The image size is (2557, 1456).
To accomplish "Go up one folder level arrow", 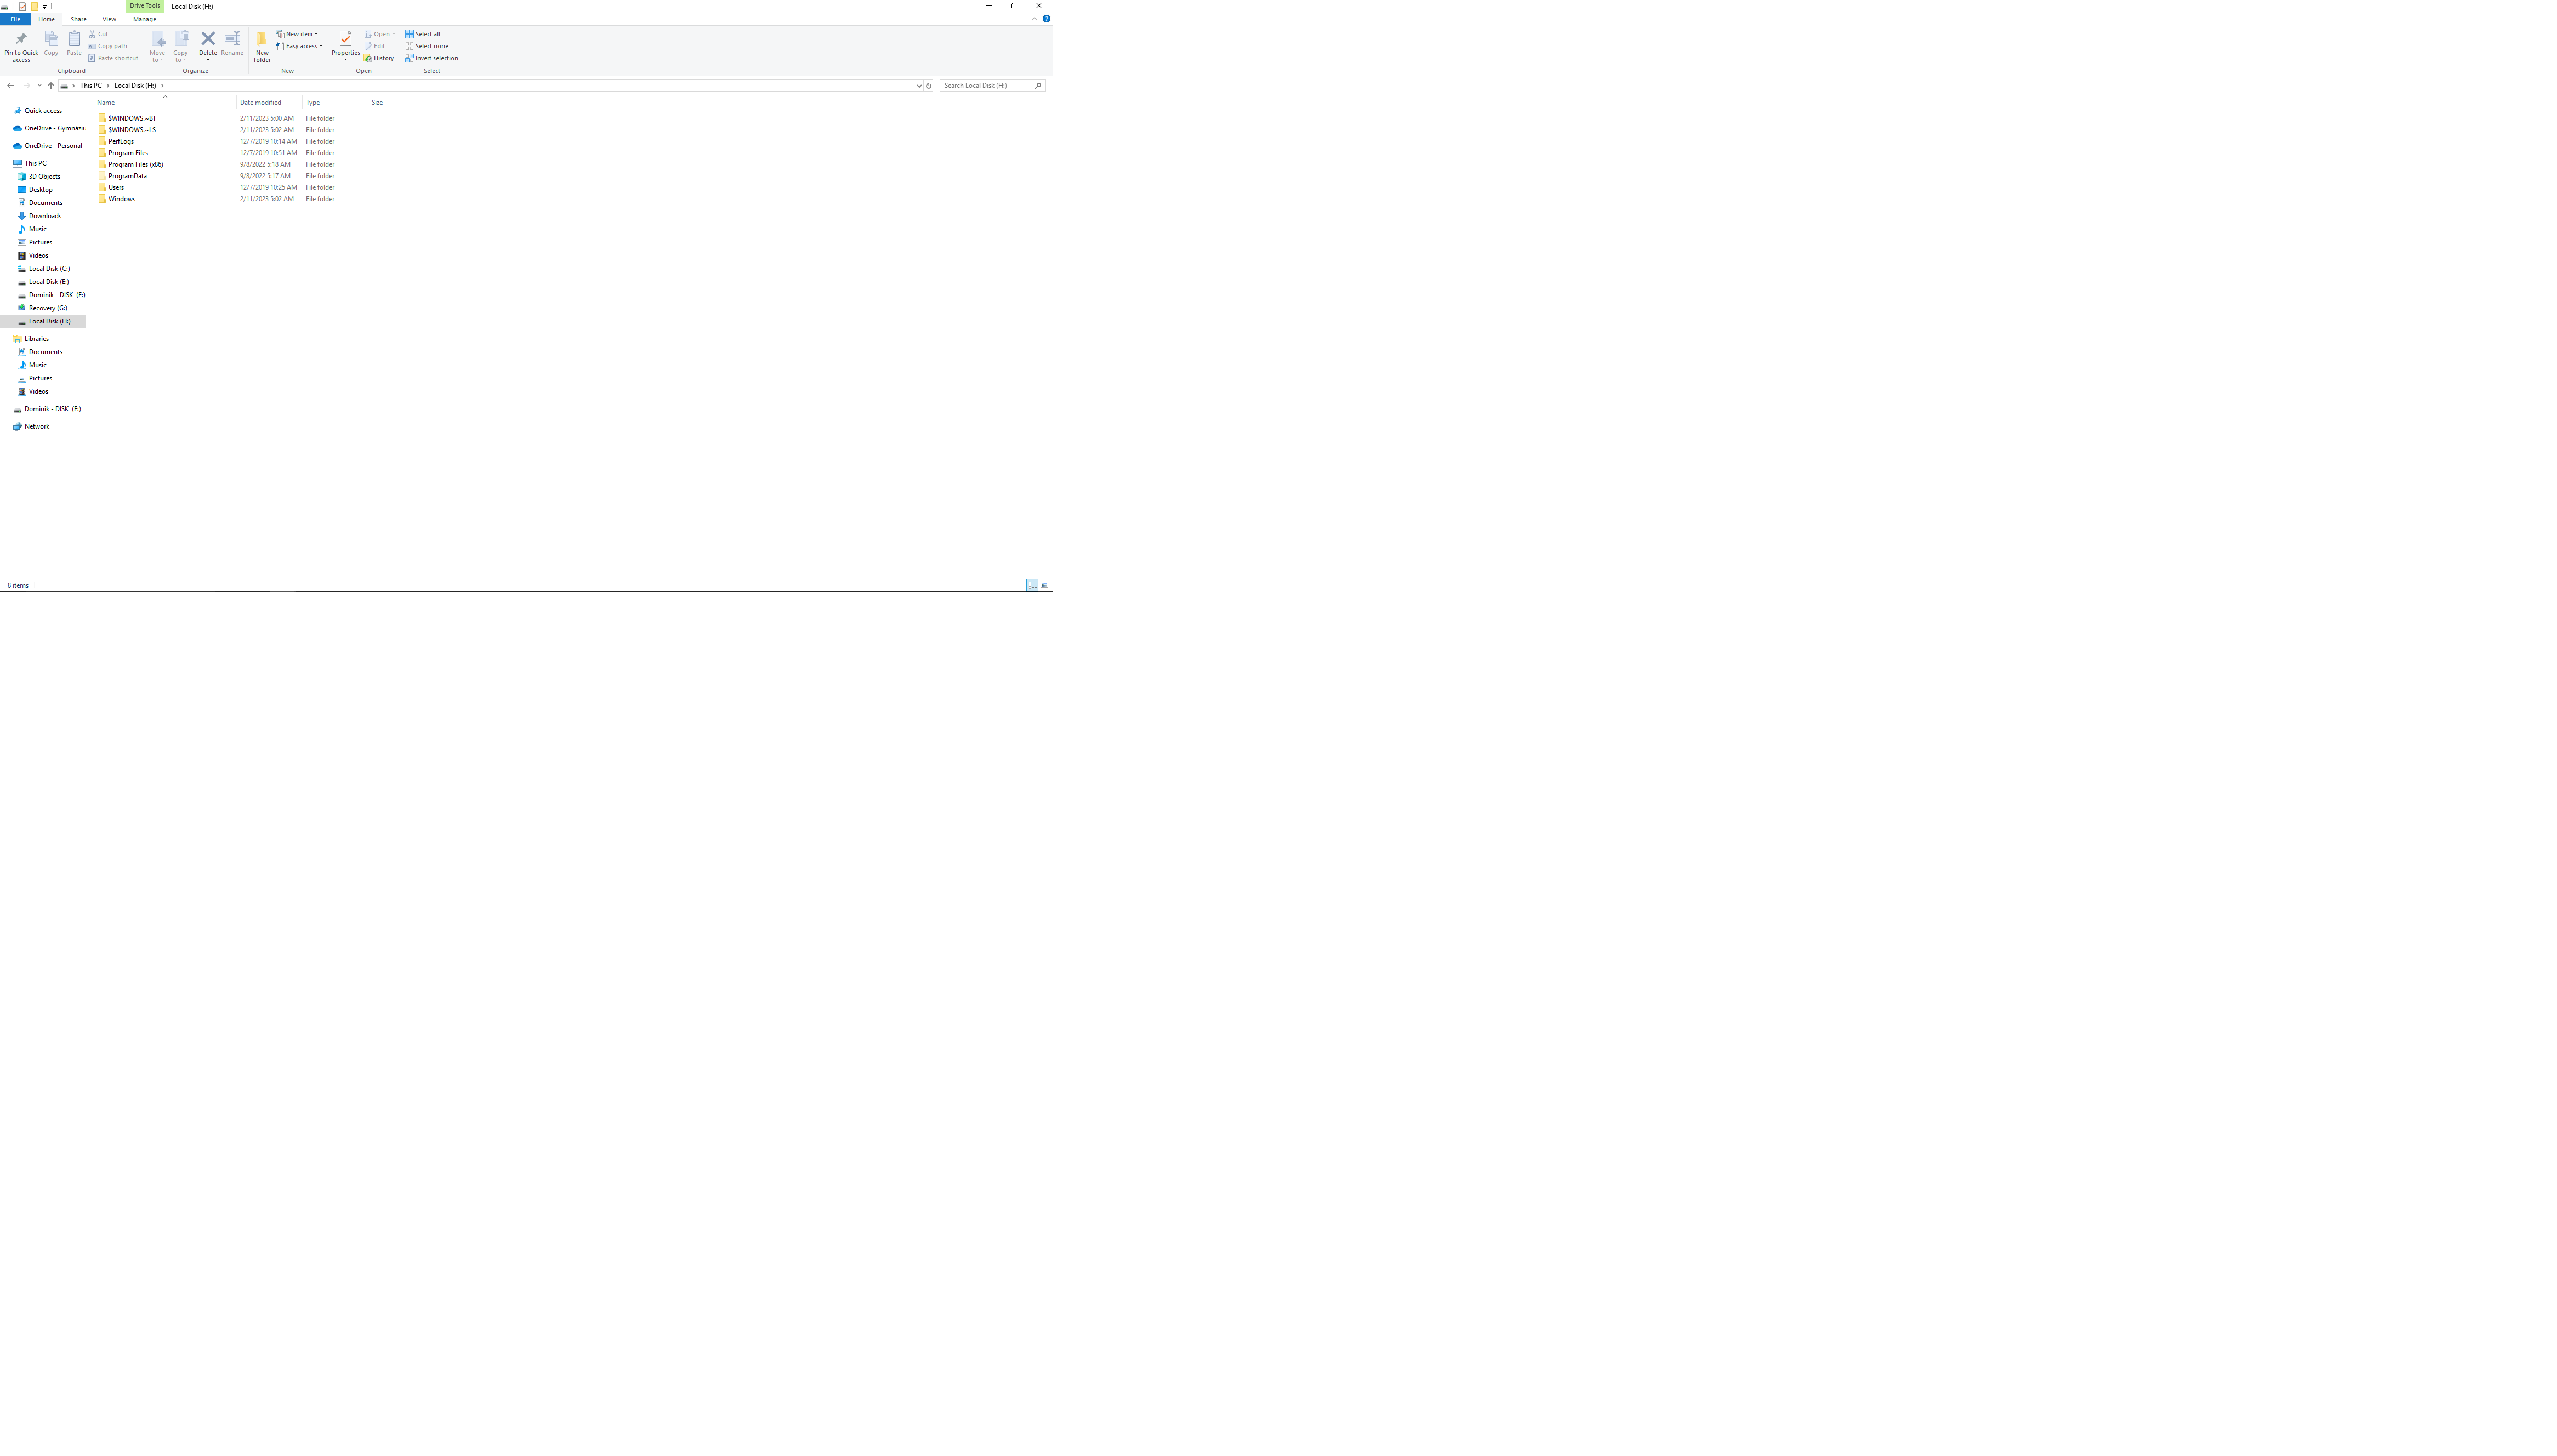I will point(51,86).
